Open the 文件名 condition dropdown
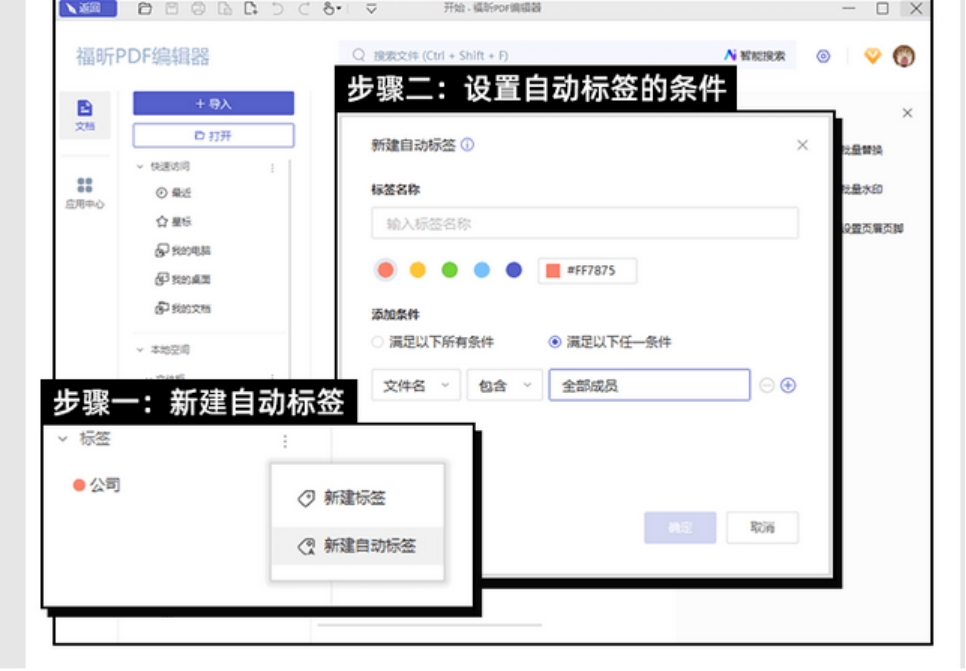This screenshot has height=671, width=966. tap(416, 386)
